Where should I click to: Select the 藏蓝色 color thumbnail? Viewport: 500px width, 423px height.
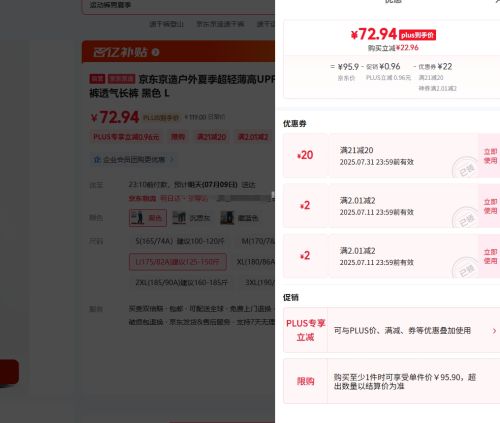239,218
